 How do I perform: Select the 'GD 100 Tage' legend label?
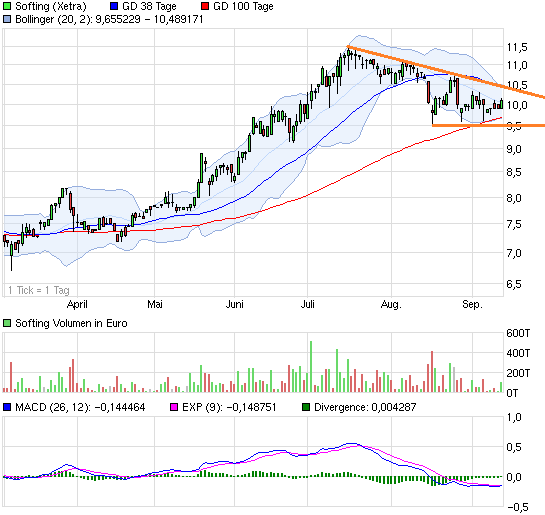point(243,6)
